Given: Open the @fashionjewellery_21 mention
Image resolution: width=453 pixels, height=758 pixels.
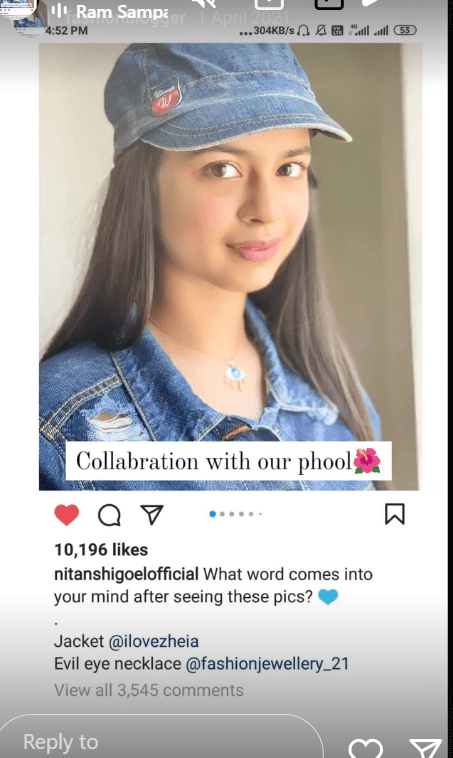Looking at the screenshot, I should tap(267, 664).
